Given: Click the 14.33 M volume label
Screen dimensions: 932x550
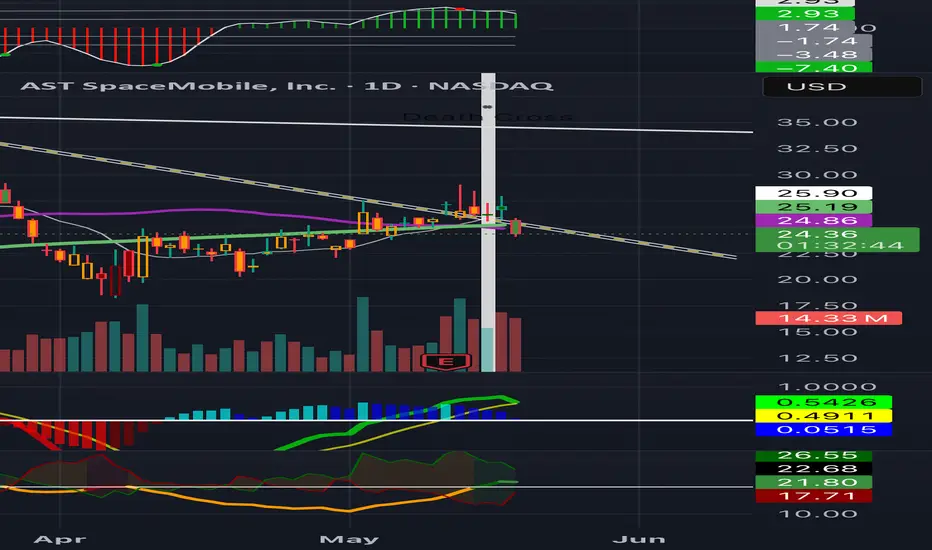Looking at the screenshot, I should click(829, 318).
